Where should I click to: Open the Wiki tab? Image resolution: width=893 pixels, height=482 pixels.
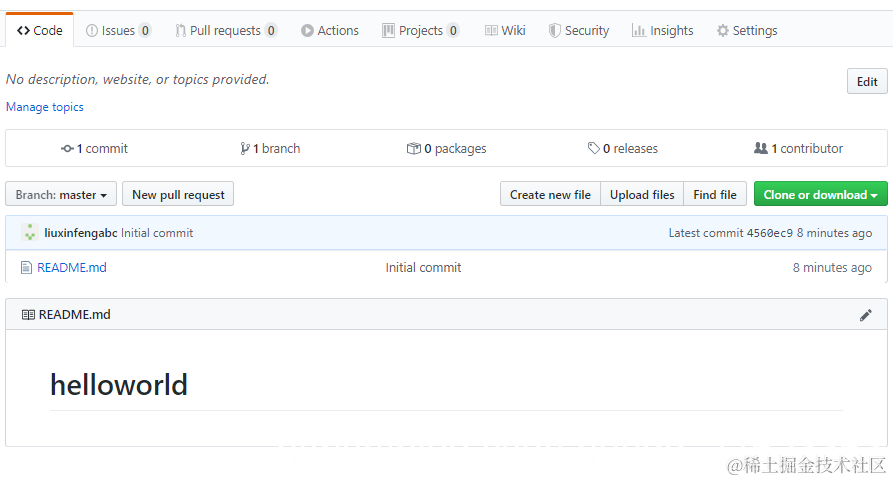[x=505, y=30]
